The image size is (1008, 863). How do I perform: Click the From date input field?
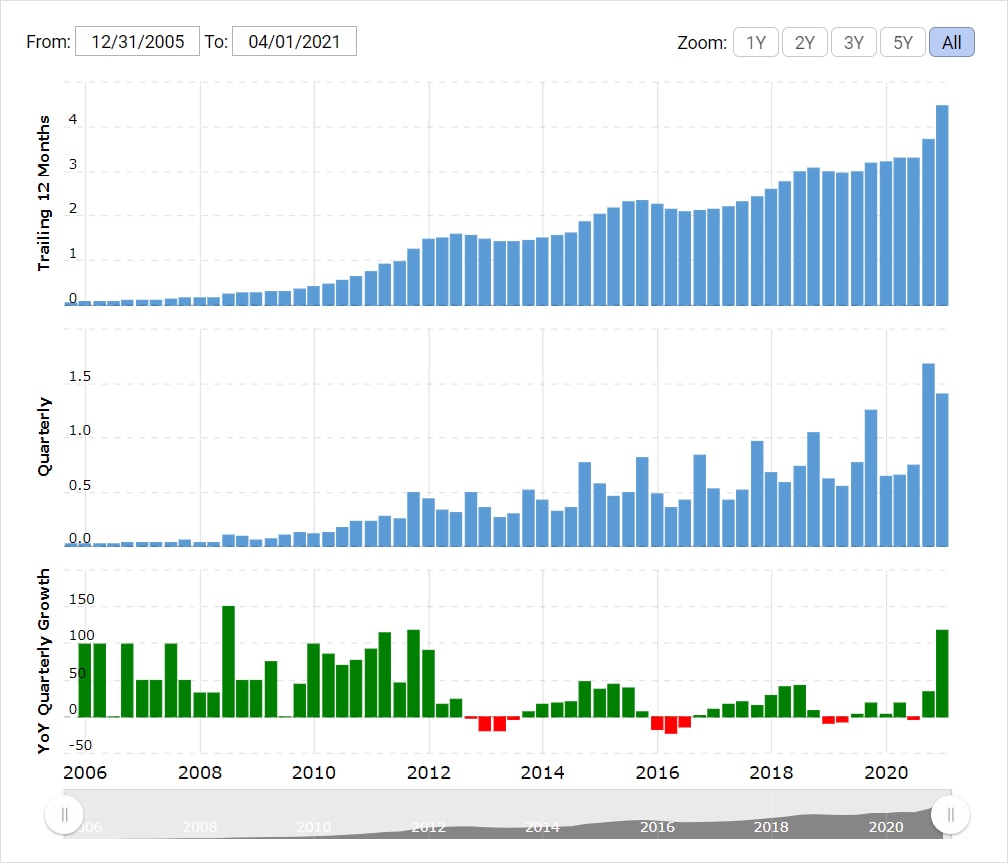click(137, 42)
